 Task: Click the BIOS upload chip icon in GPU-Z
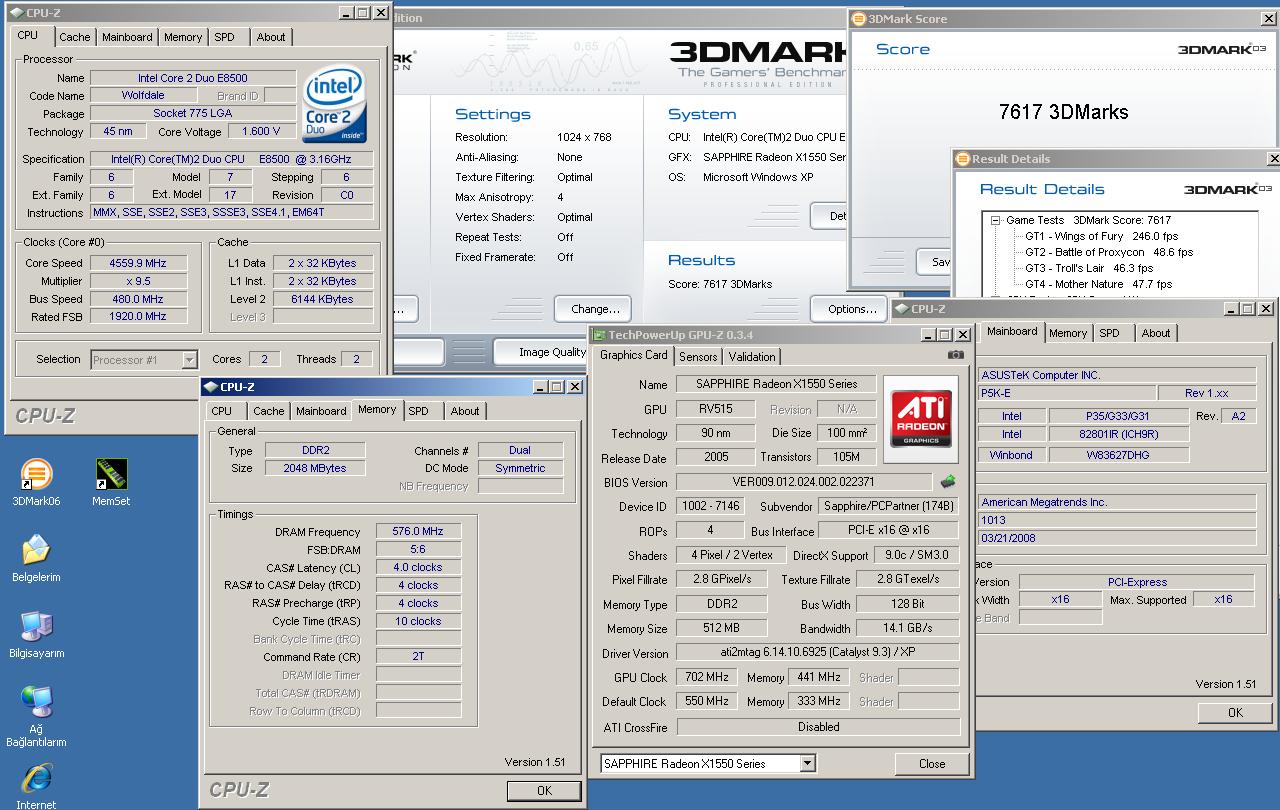[947, 482]
